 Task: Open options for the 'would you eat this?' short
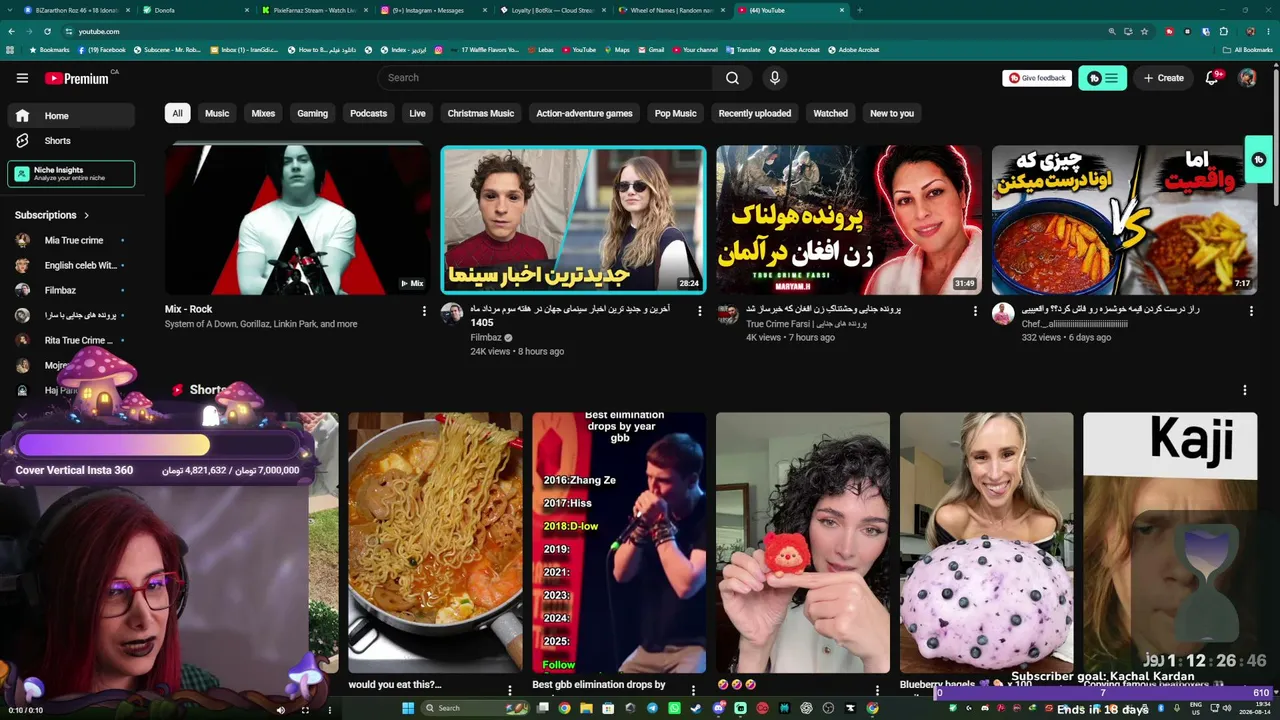pyautogui.click(x=510, y=689)
